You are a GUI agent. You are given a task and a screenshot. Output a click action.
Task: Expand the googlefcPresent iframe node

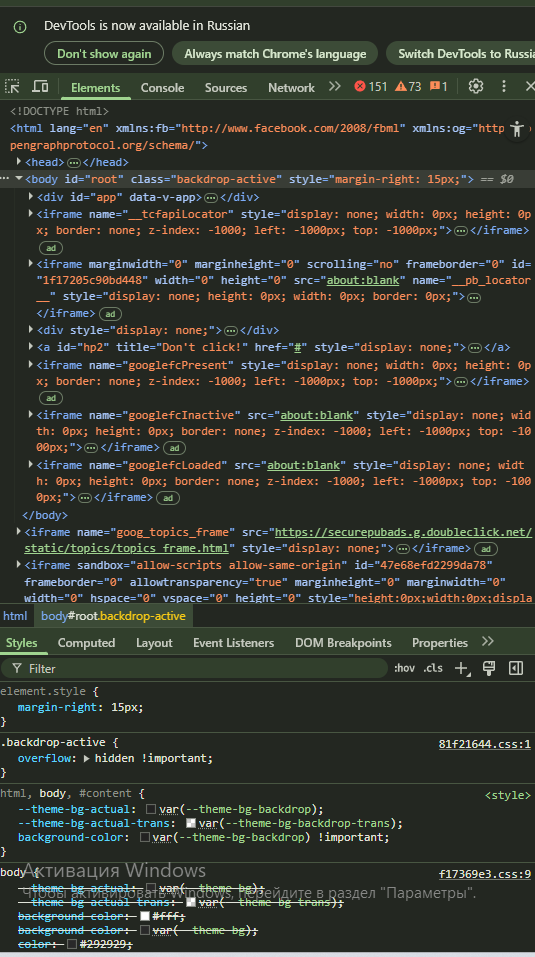31,364
